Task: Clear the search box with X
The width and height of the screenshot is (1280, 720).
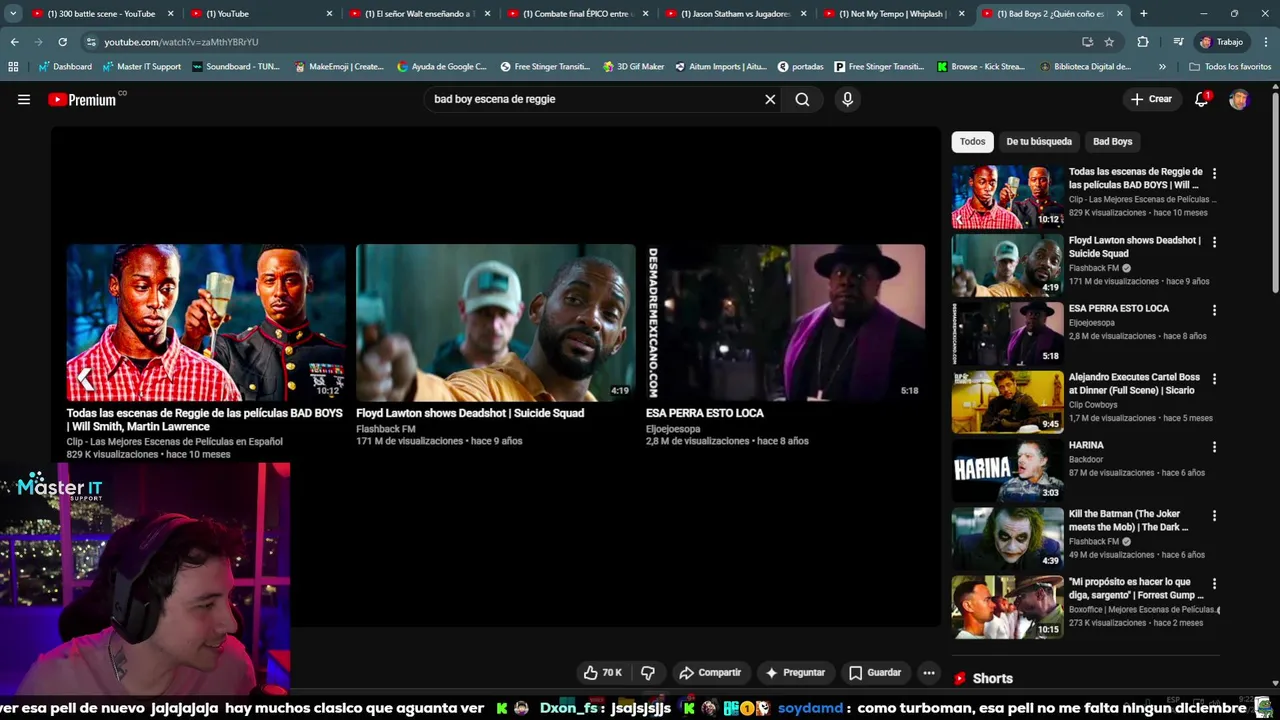Action: tap(770, 99)
